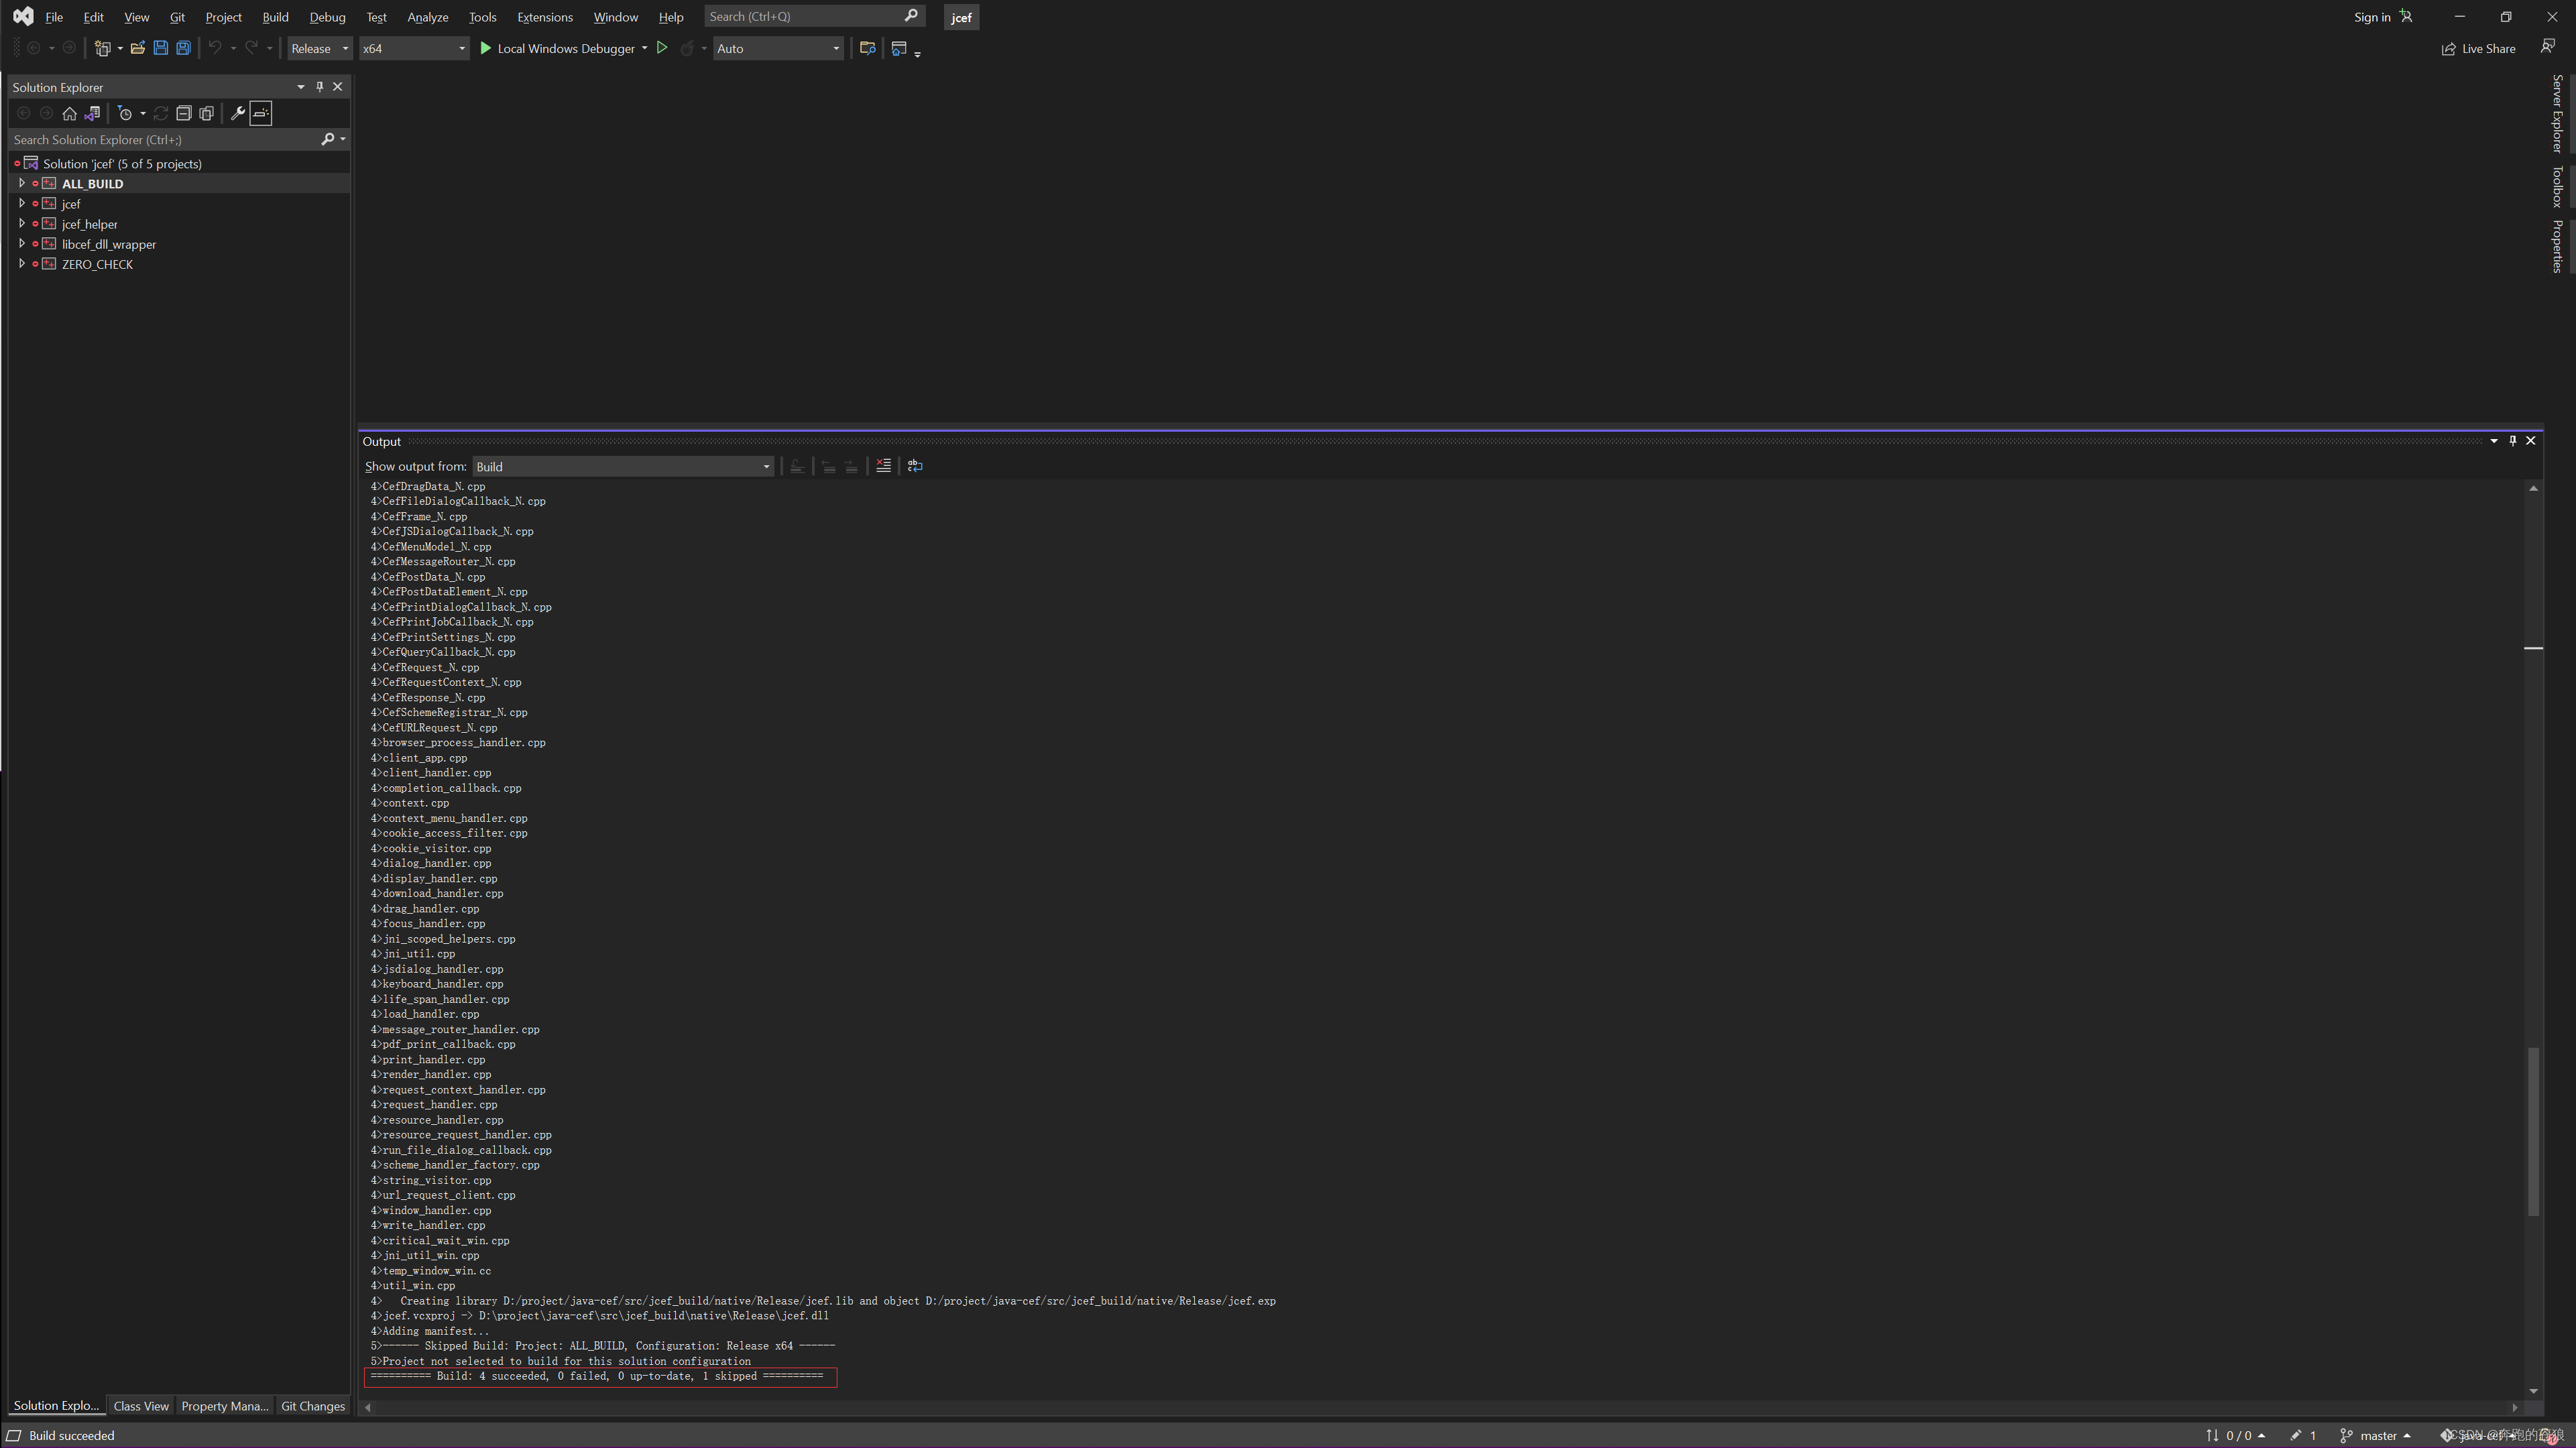Toggle Preview Selected Items in Solution Explorer
Viewport: 2576px width, 1448px height.
[261, 113]
